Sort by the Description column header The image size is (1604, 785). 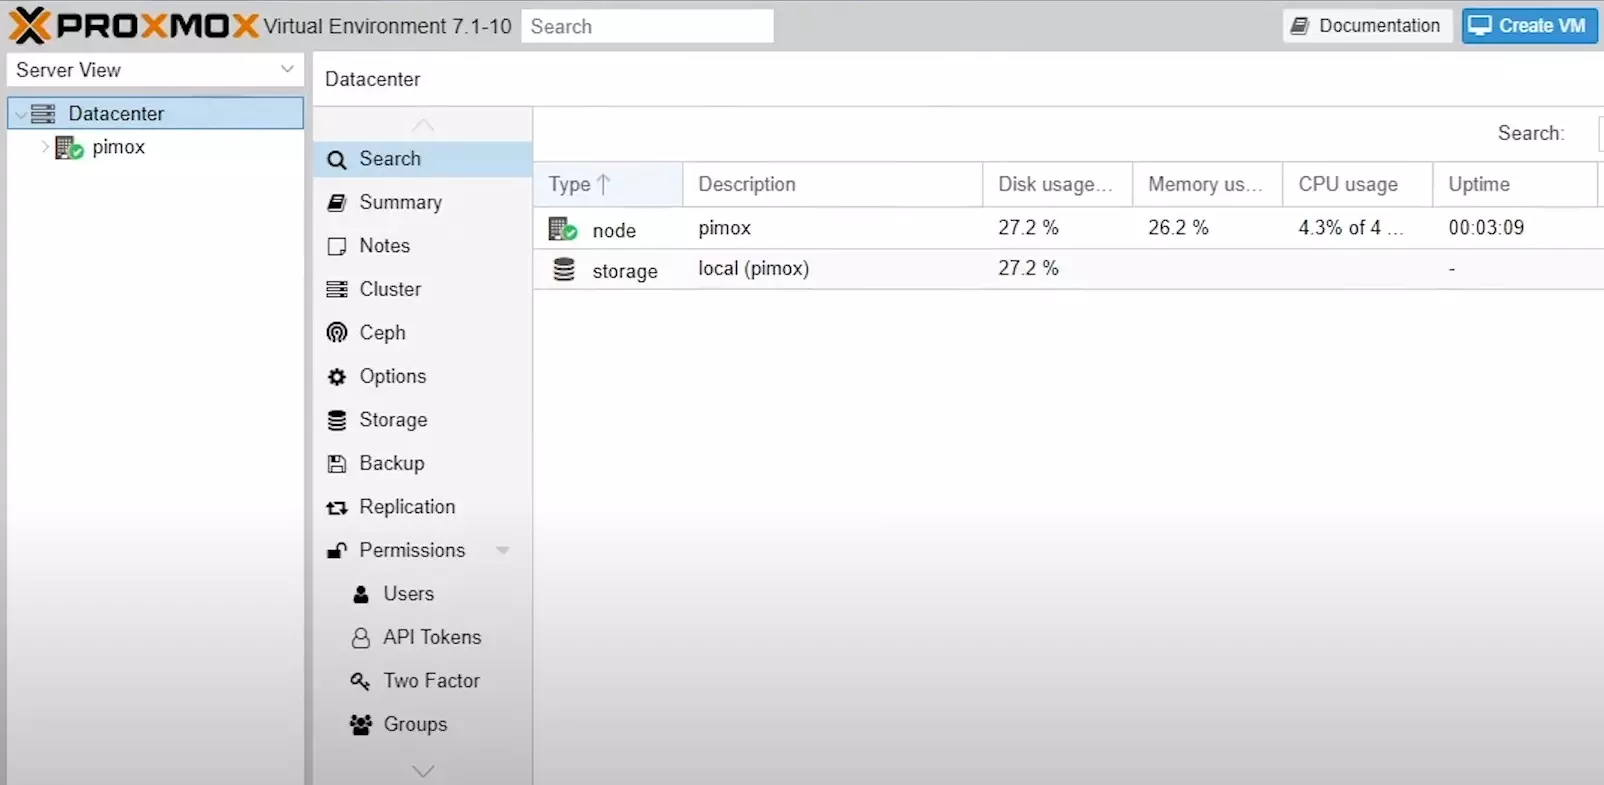tap(833, 184)
